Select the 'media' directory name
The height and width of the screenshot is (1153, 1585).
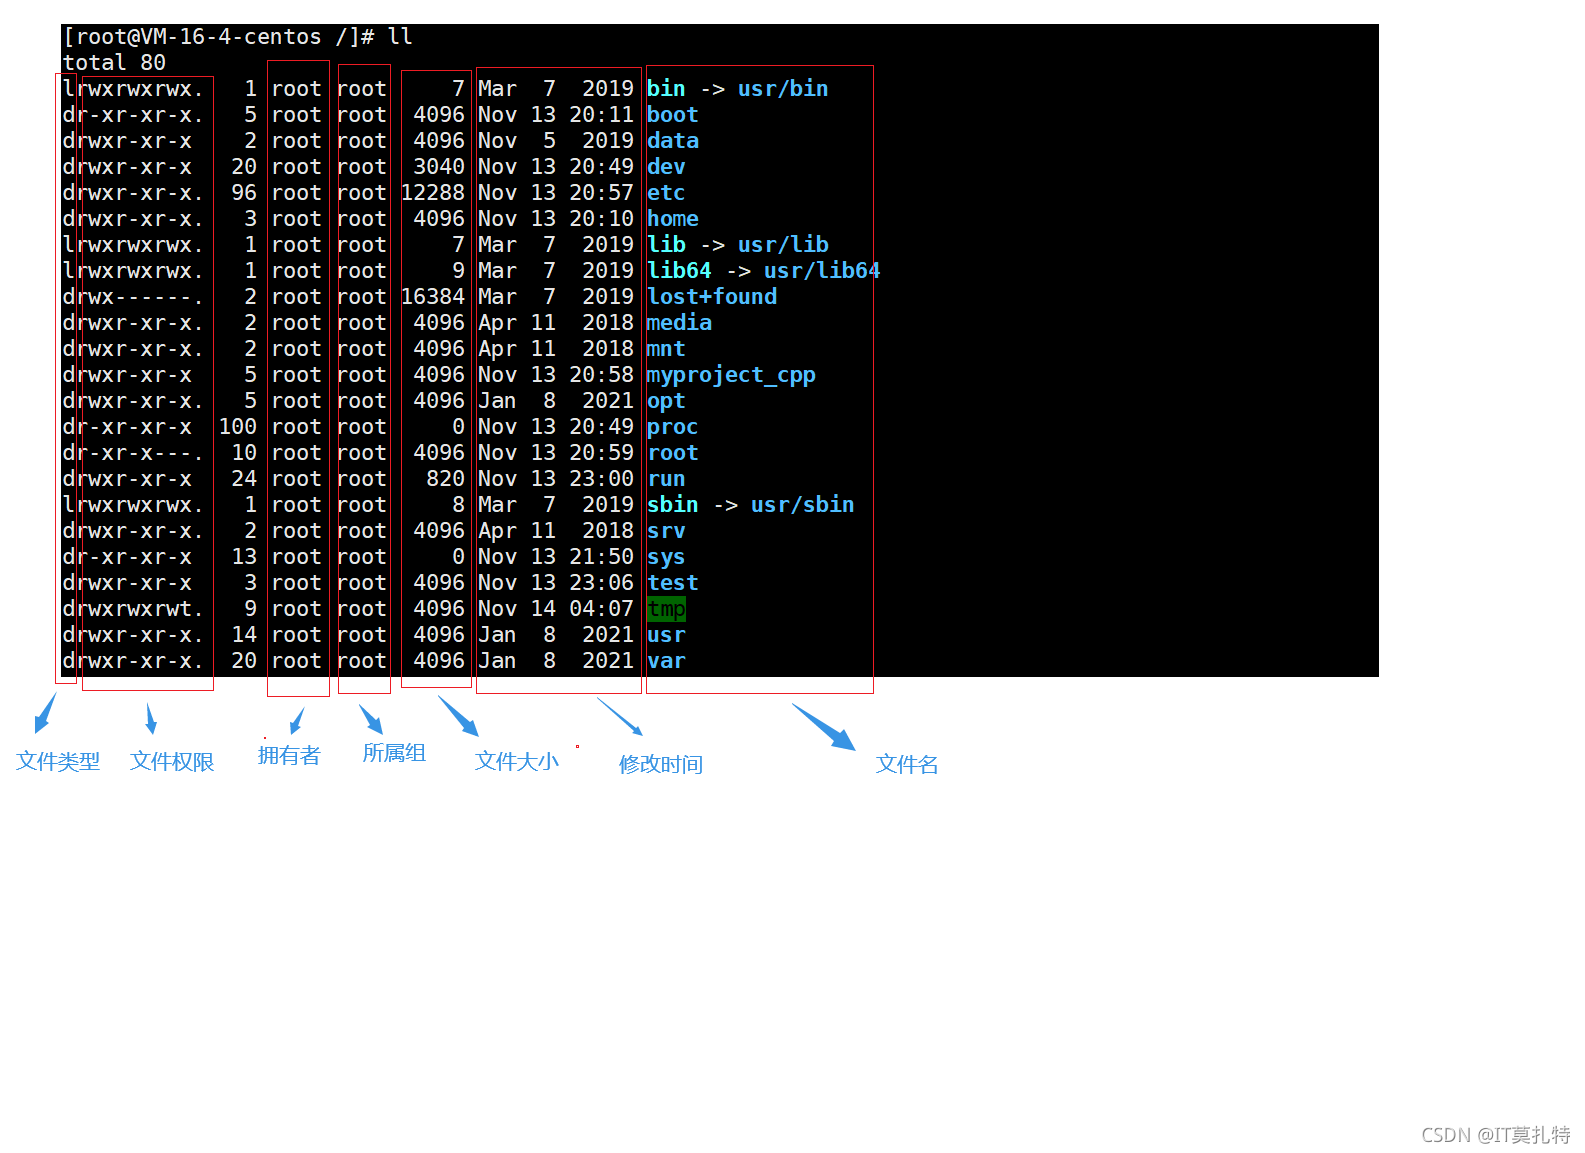[x=679, y=323]
